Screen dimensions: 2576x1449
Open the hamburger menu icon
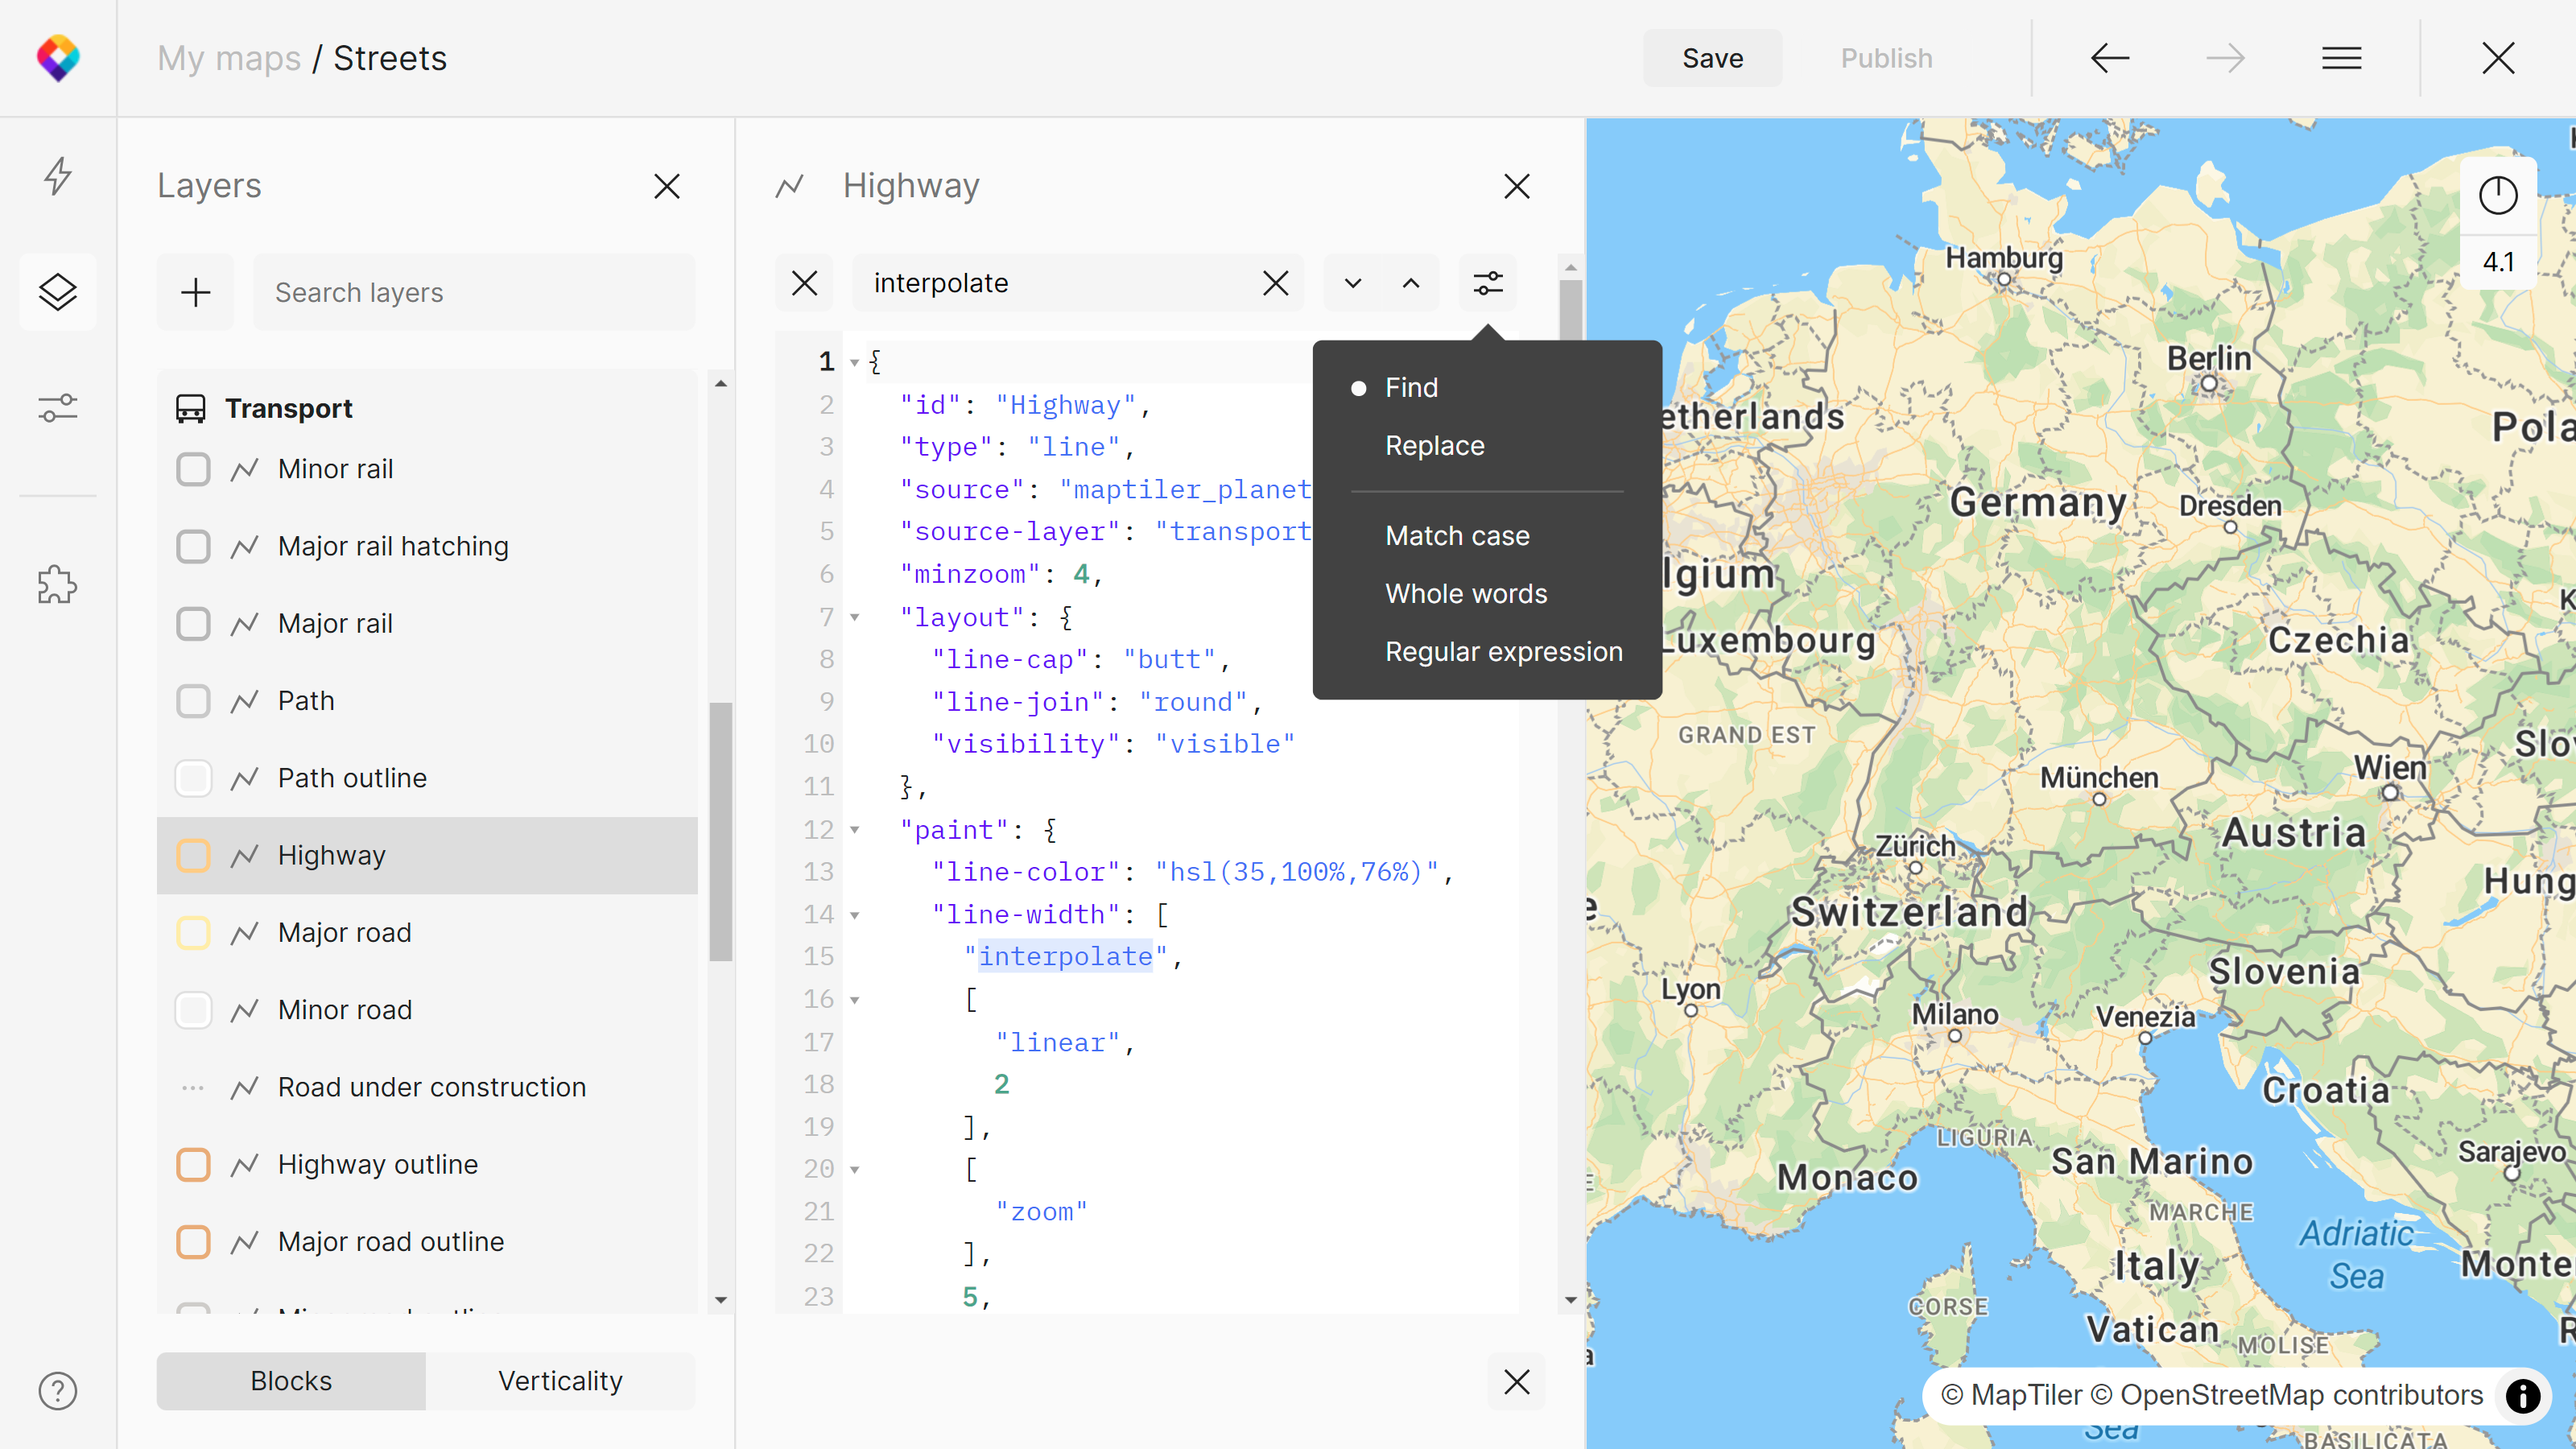(2341, 58)
